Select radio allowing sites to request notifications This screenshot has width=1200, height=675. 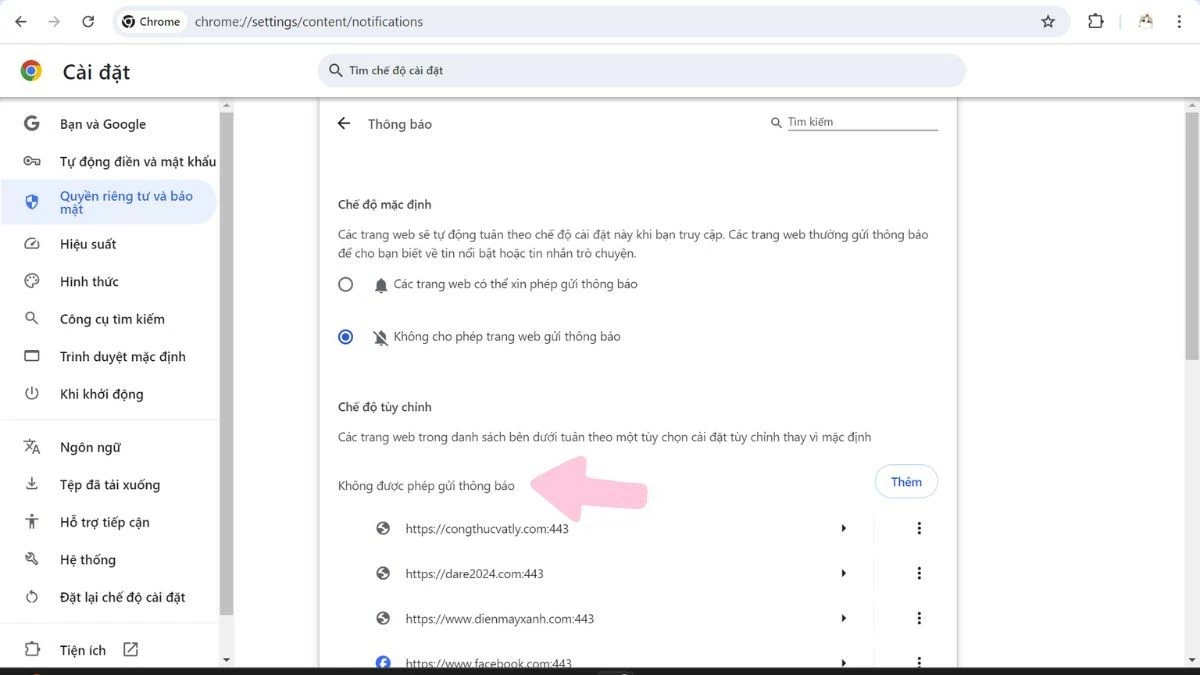pos(345,284)
